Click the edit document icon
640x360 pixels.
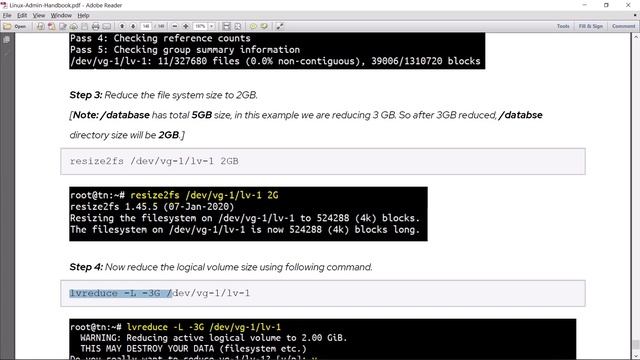[x=62, y=27]
